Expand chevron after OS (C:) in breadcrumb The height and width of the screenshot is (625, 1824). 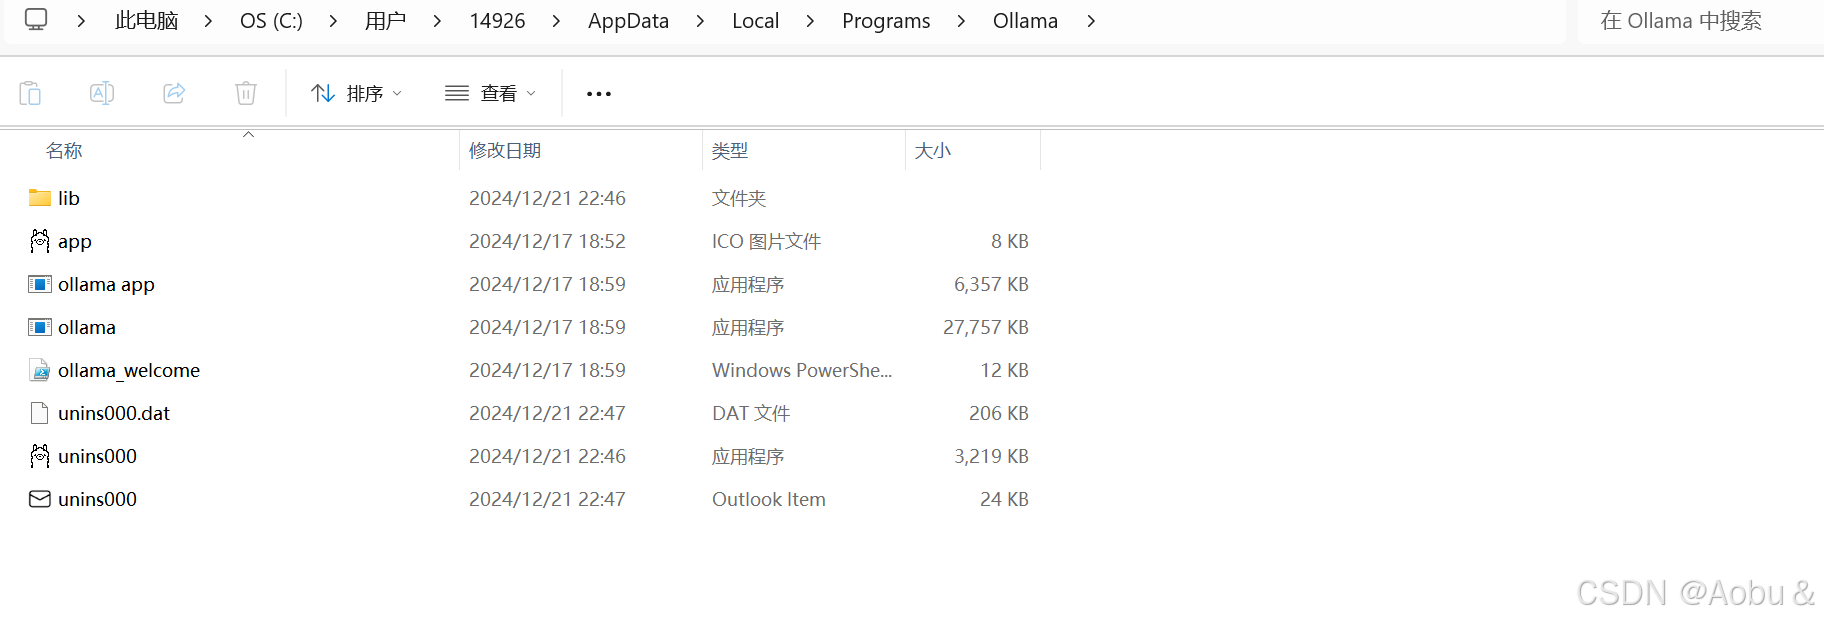pos(333,21)
